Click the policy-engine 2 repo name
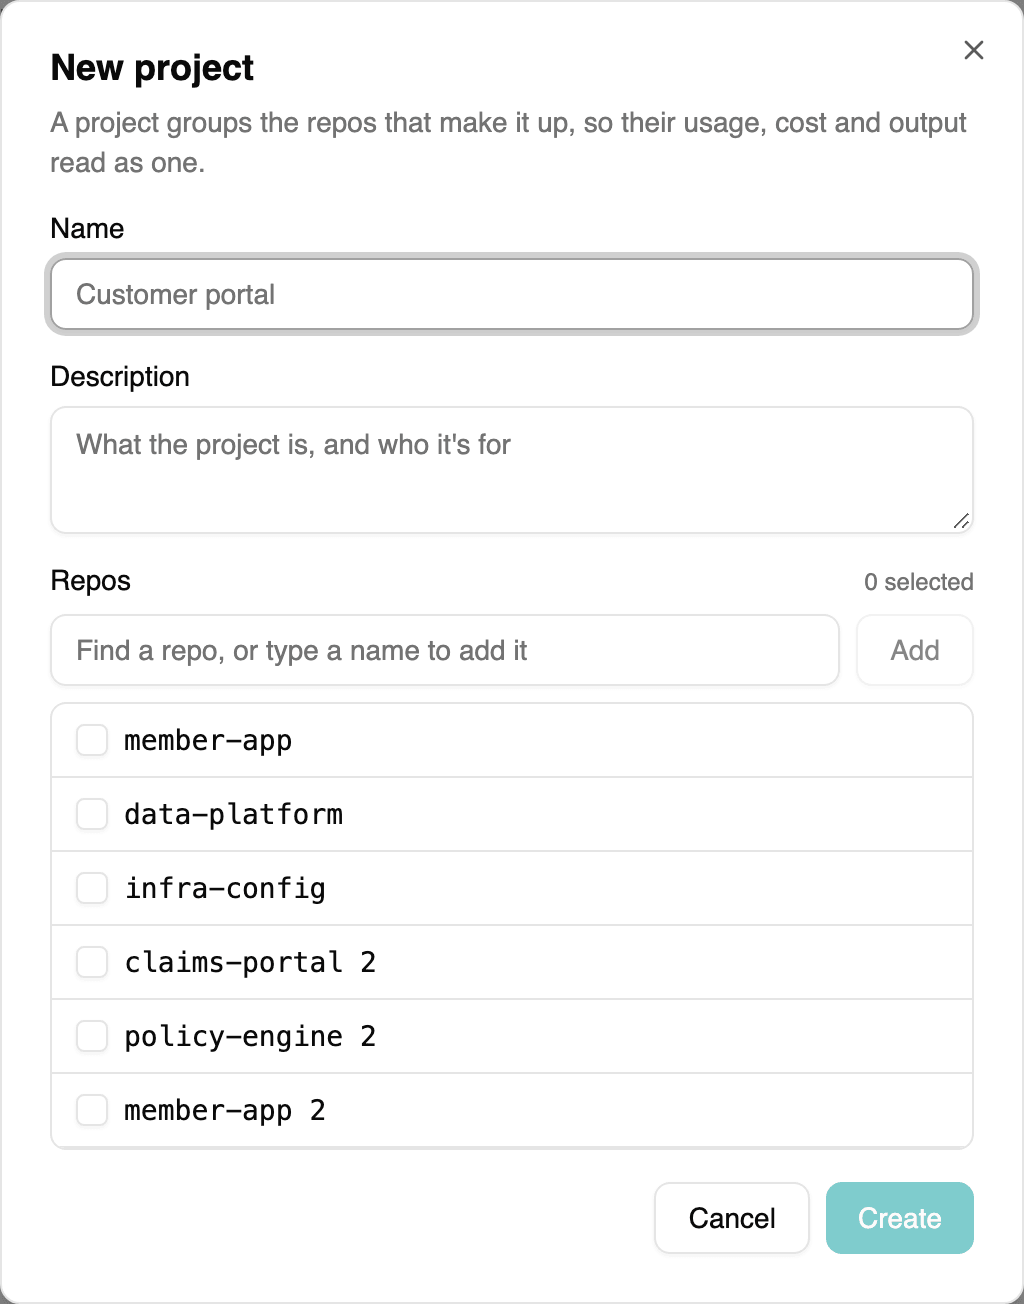The width and height of the screenshot is (1024, 1304). [x=250, y=1036]
